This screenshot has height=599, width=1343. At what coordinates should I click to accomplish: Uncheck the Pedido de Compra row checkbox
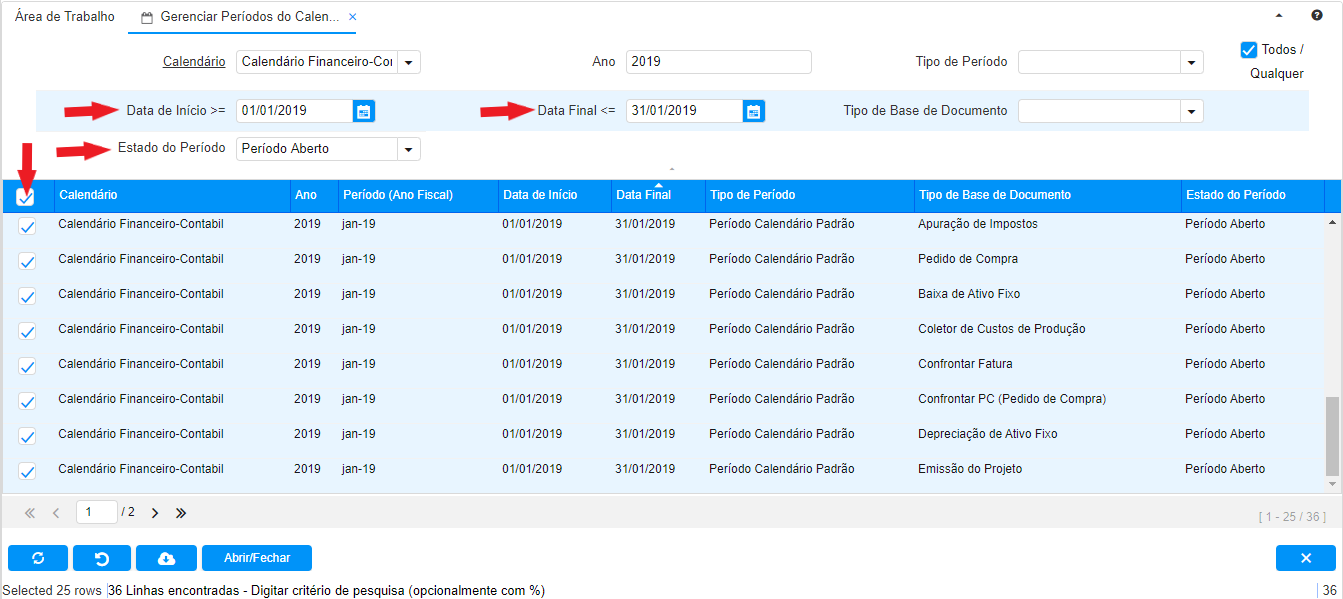pos(27,261)
